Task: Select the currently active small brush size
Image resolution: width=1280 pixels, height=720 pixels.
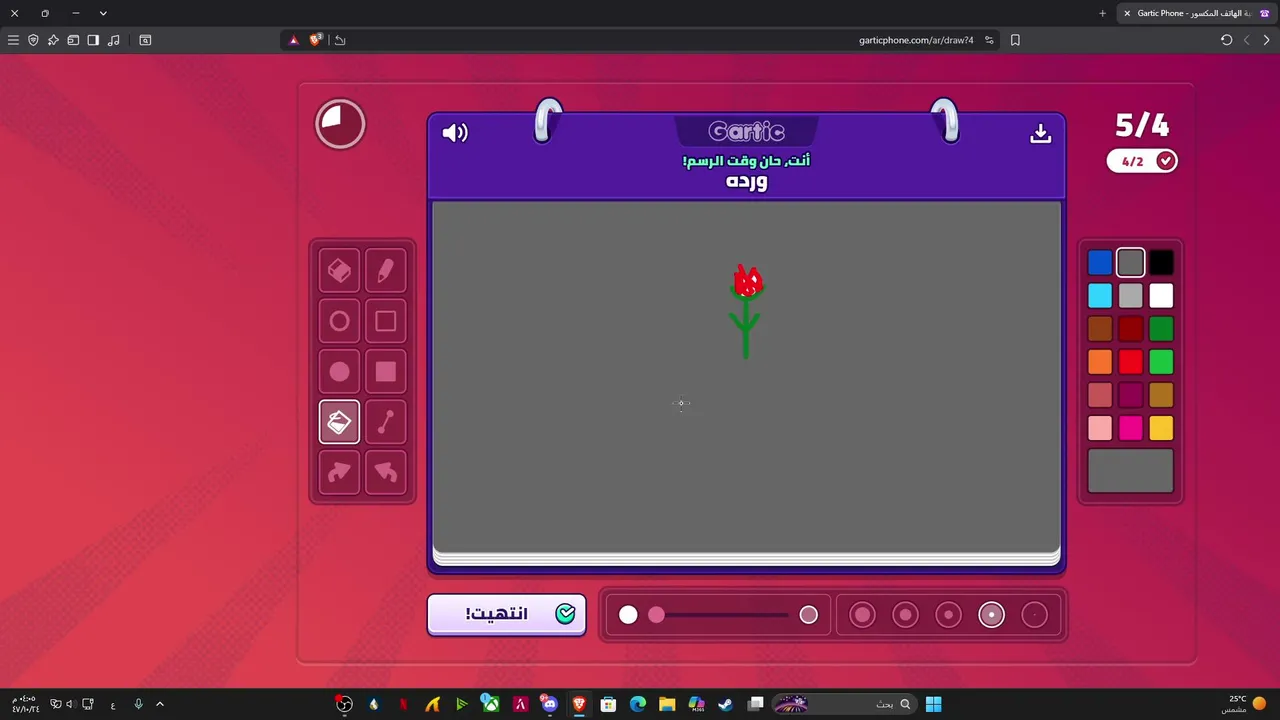Action: (x=991, y=615)
